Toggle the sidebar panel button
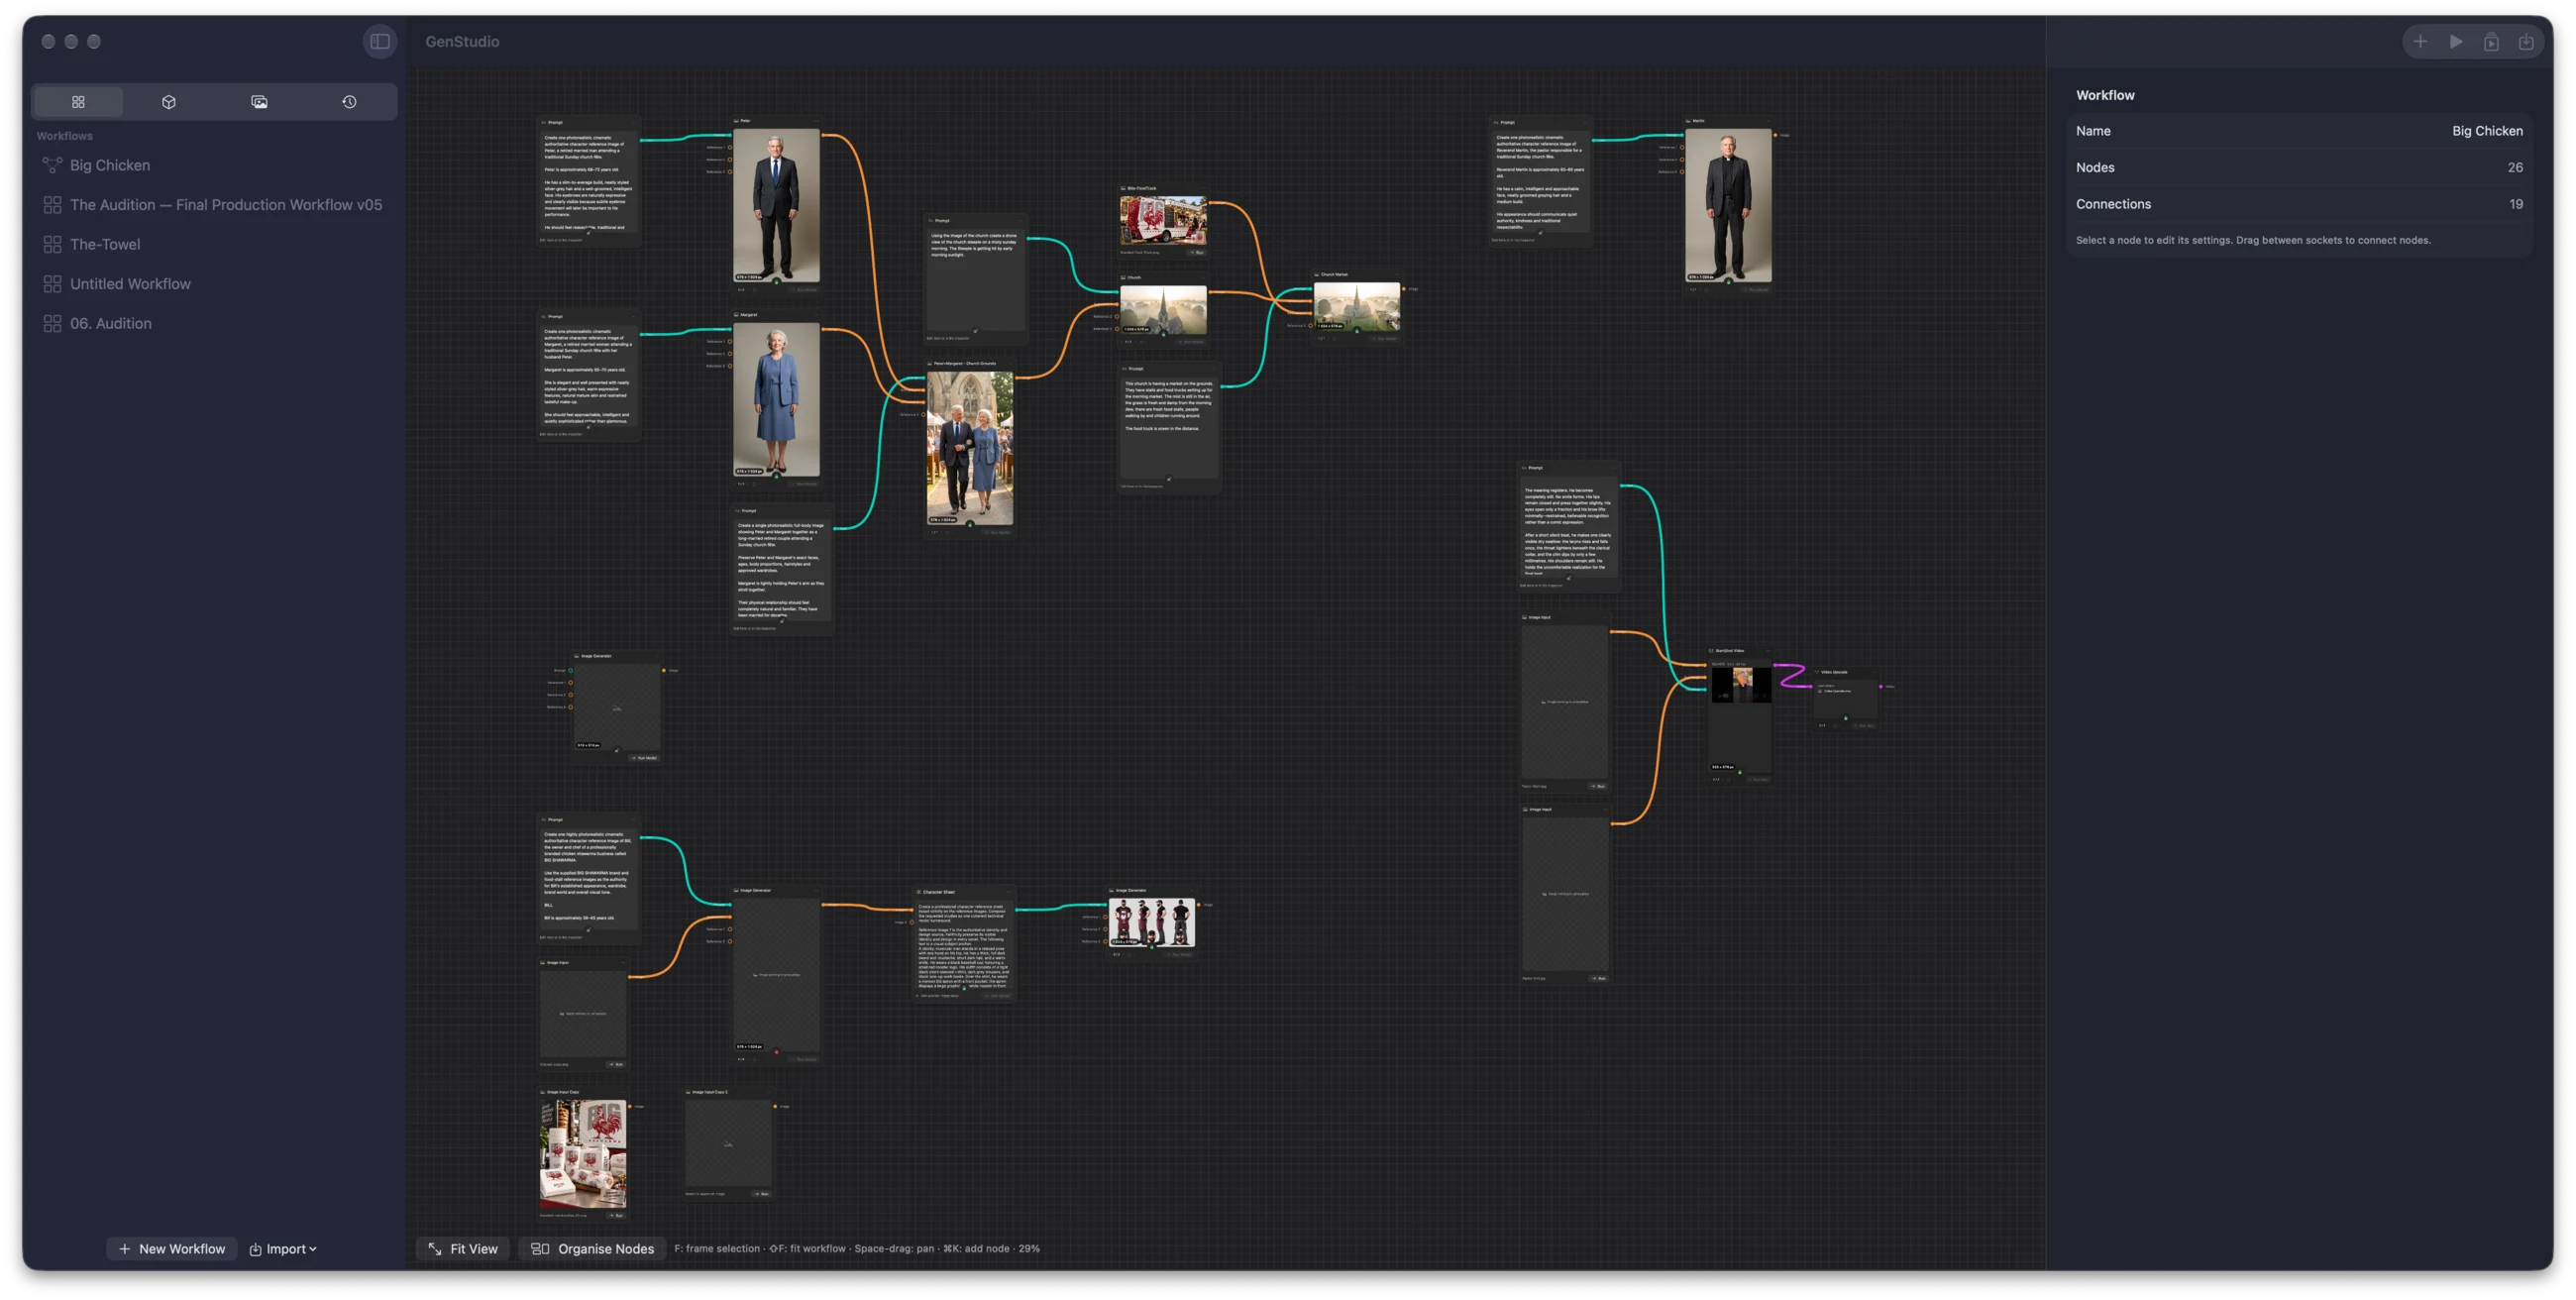This screenshot has width=2576, height=1300. click(380, 41)
